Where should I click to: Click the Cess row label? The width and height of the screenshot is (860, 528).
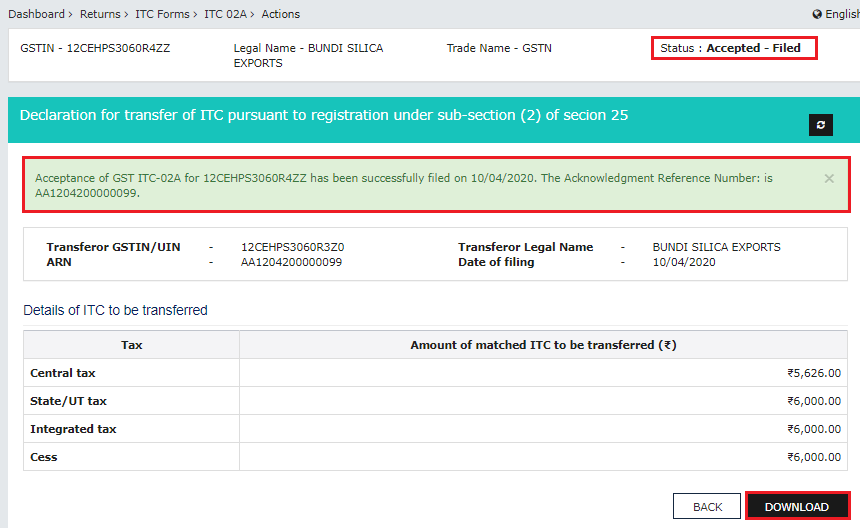coord(43,457)
